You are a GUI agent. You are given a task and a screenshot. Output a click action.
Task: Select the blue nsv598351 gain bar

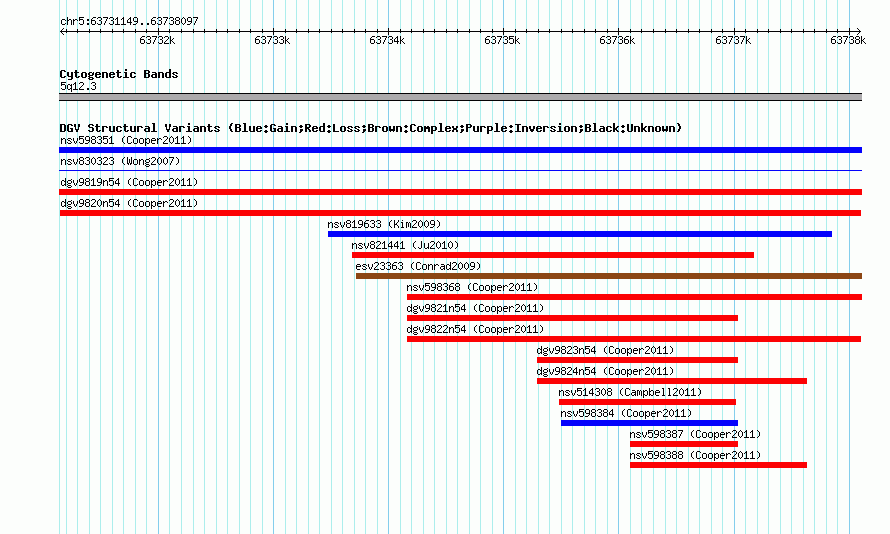[460, 150]
